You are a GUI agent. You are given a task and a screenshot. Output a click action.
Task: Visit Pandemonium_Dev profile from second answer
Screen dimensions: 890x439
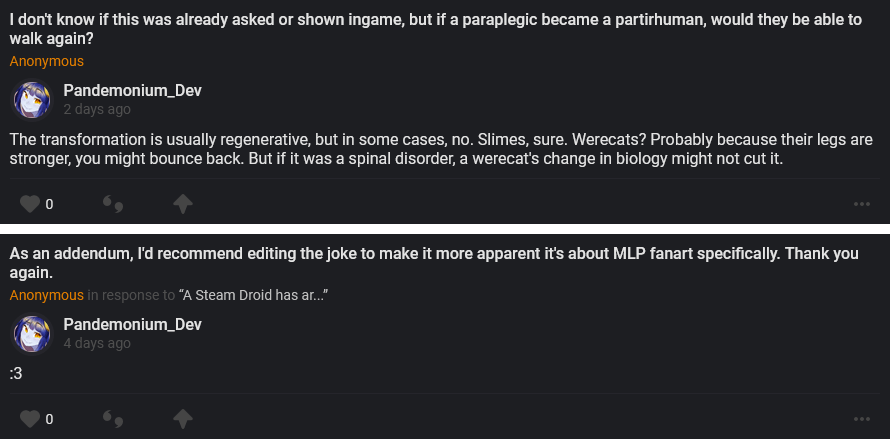click(x=132, y=325)
